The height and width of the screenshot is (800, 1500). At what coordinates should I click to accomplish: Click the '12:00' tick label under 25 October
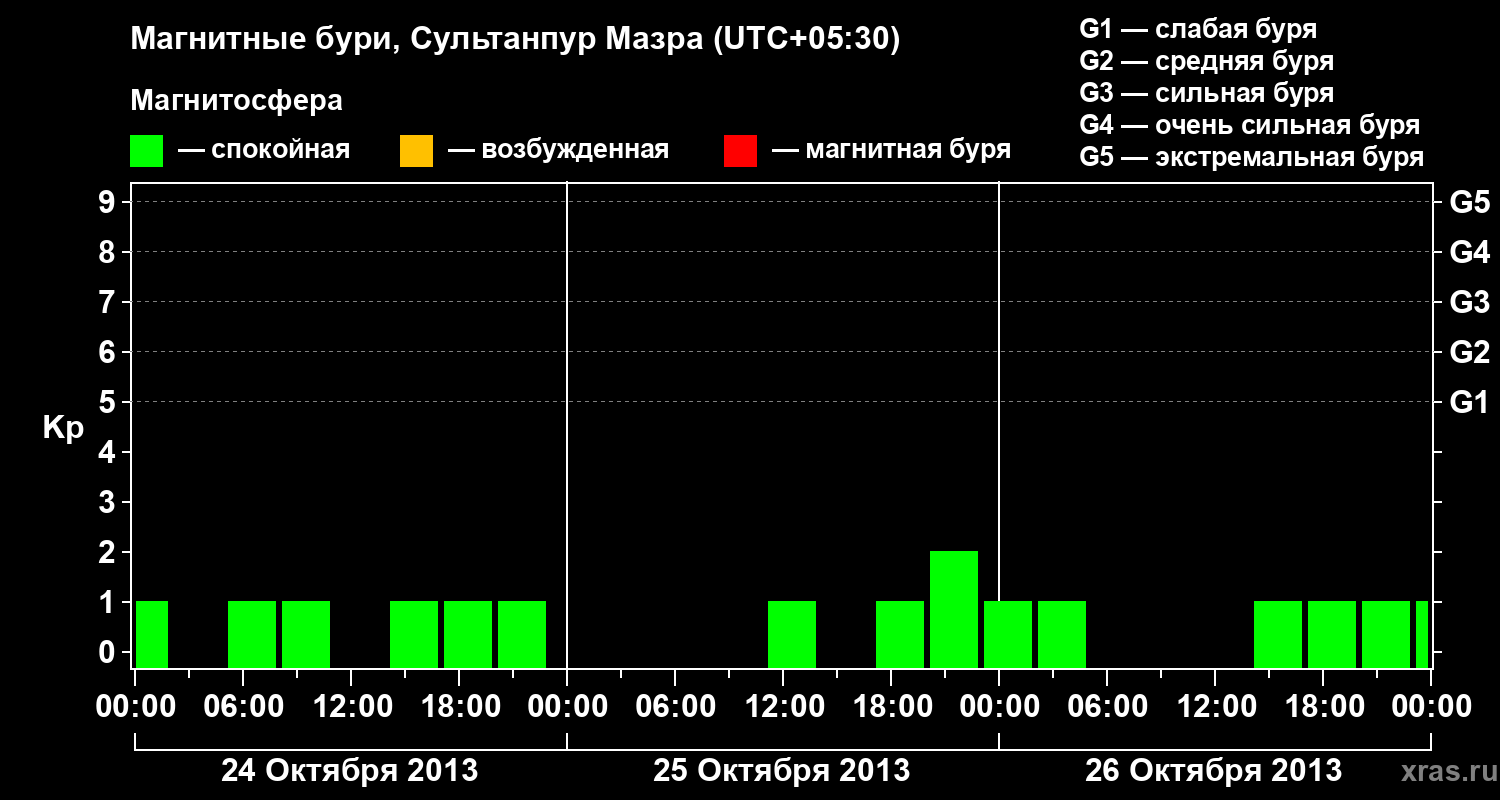click(783, 707)
